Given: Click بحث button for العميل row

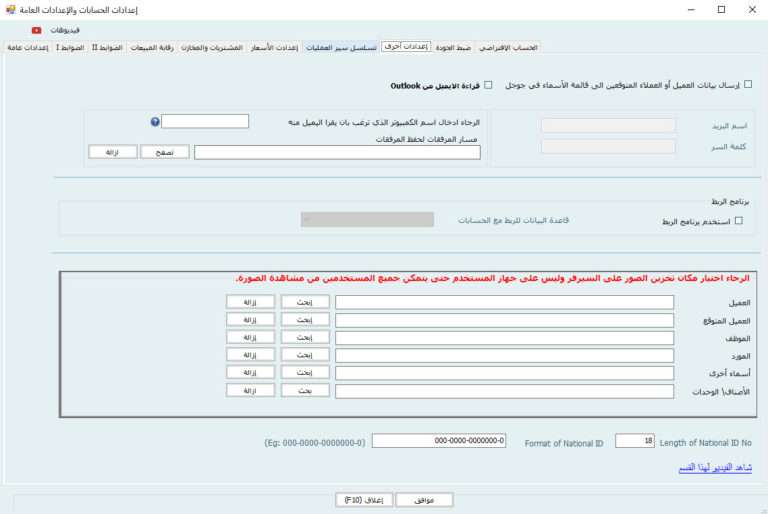Looking at the screenshot, I should 305,301.
